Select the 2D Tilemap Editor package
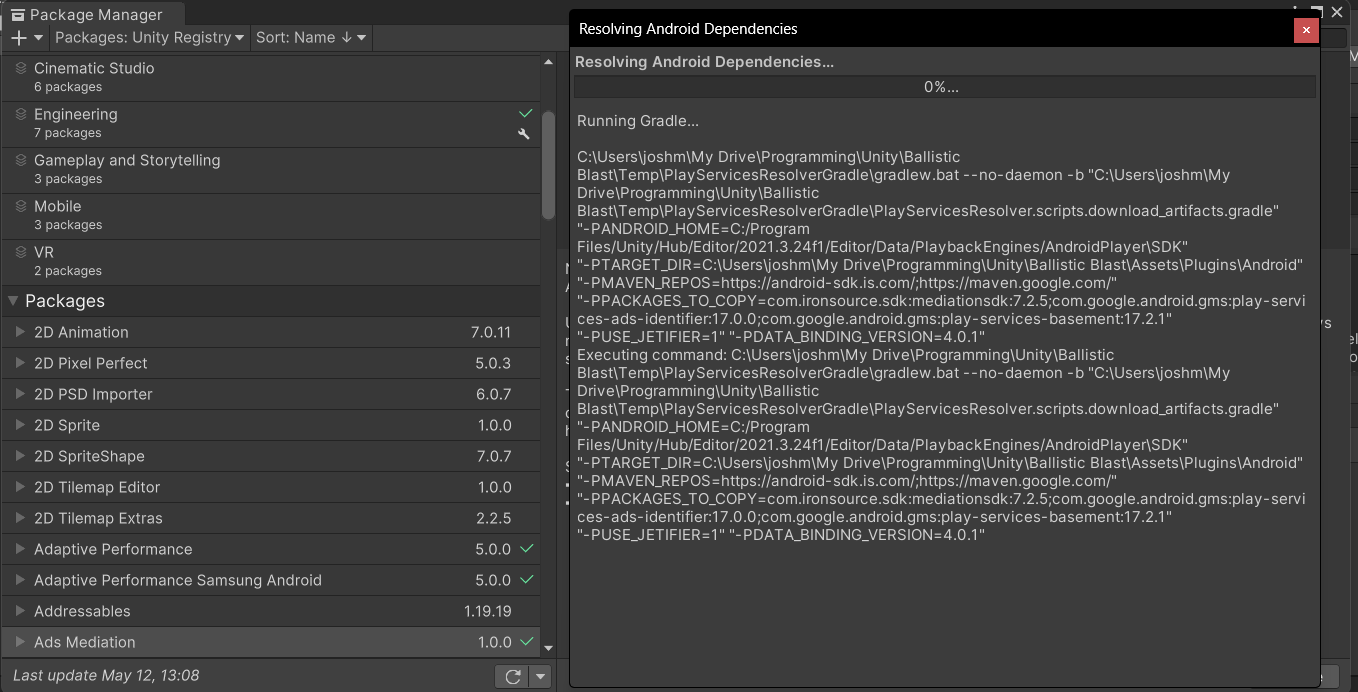This screenshot has width=1358, height=692. tap(97, 487)
